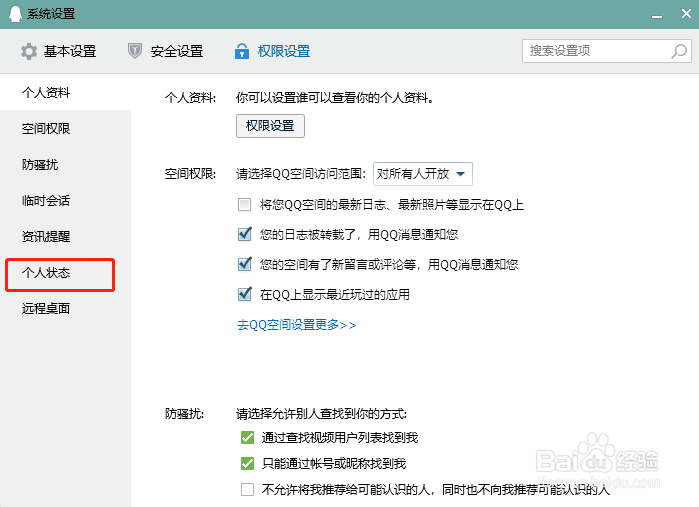This screenshot has width=699, height=507.
Task: Minimize the 系统设置 window
Action: point(657,16)
